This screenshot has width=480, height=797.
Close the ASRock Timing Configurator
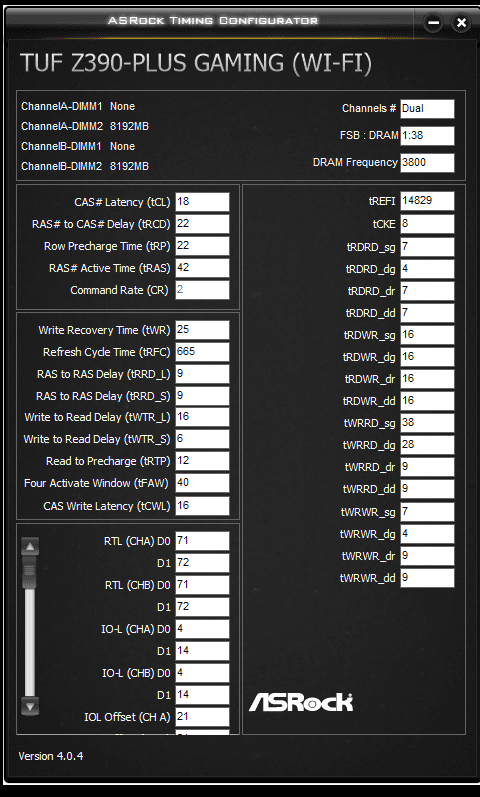pyautogui.click(x=461, y=23)
